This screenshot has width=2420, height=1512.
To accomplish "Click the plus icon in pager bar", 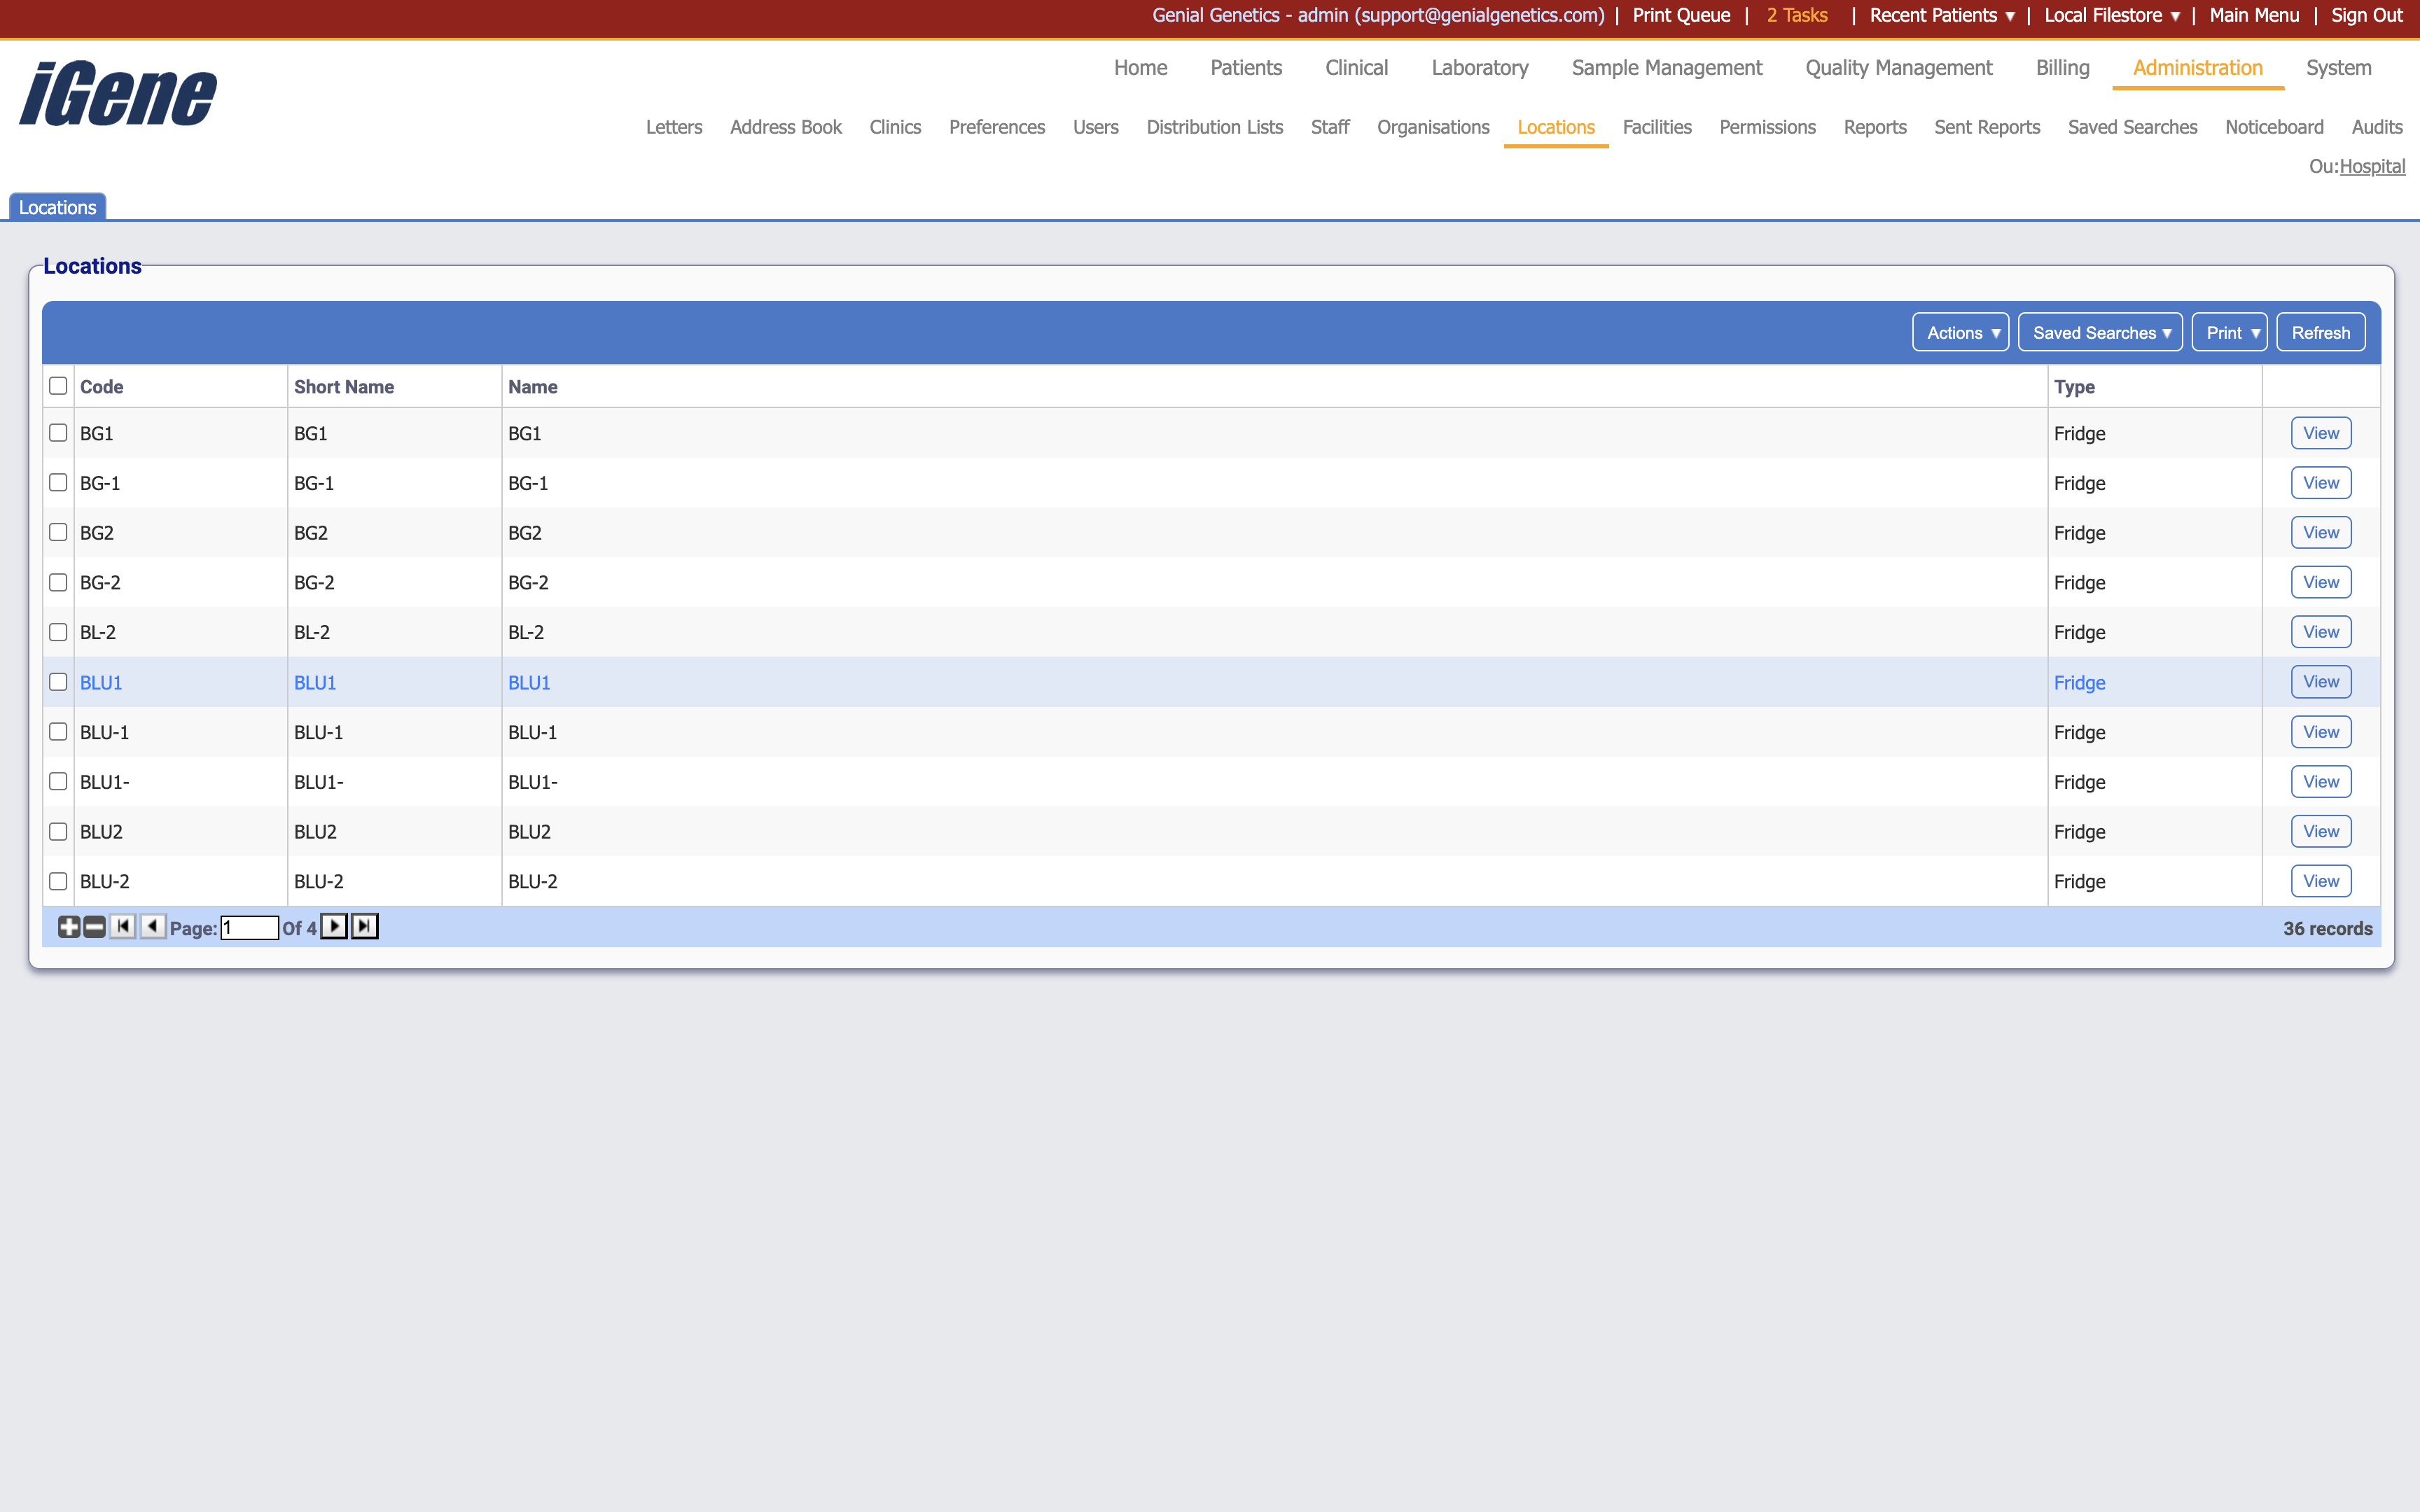I will [68, 927].
